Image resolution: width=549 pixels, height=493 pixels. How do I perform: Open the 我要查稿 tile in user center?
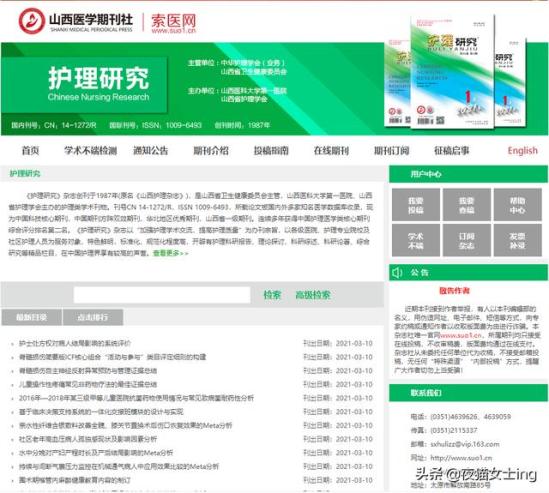click(467, 205)
